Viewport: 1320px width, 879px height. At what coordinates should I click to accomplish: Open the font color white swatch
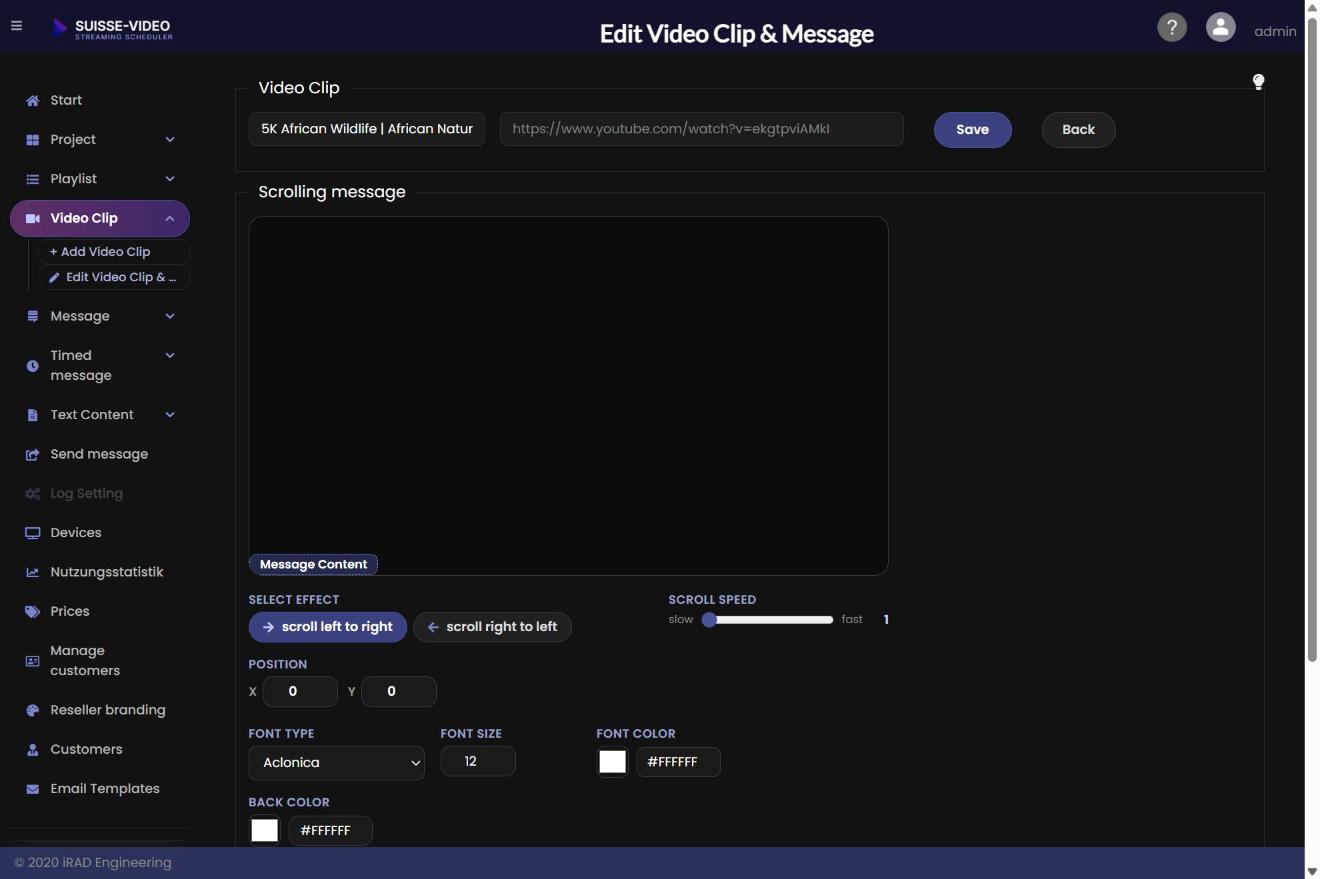tap(612, 762)
